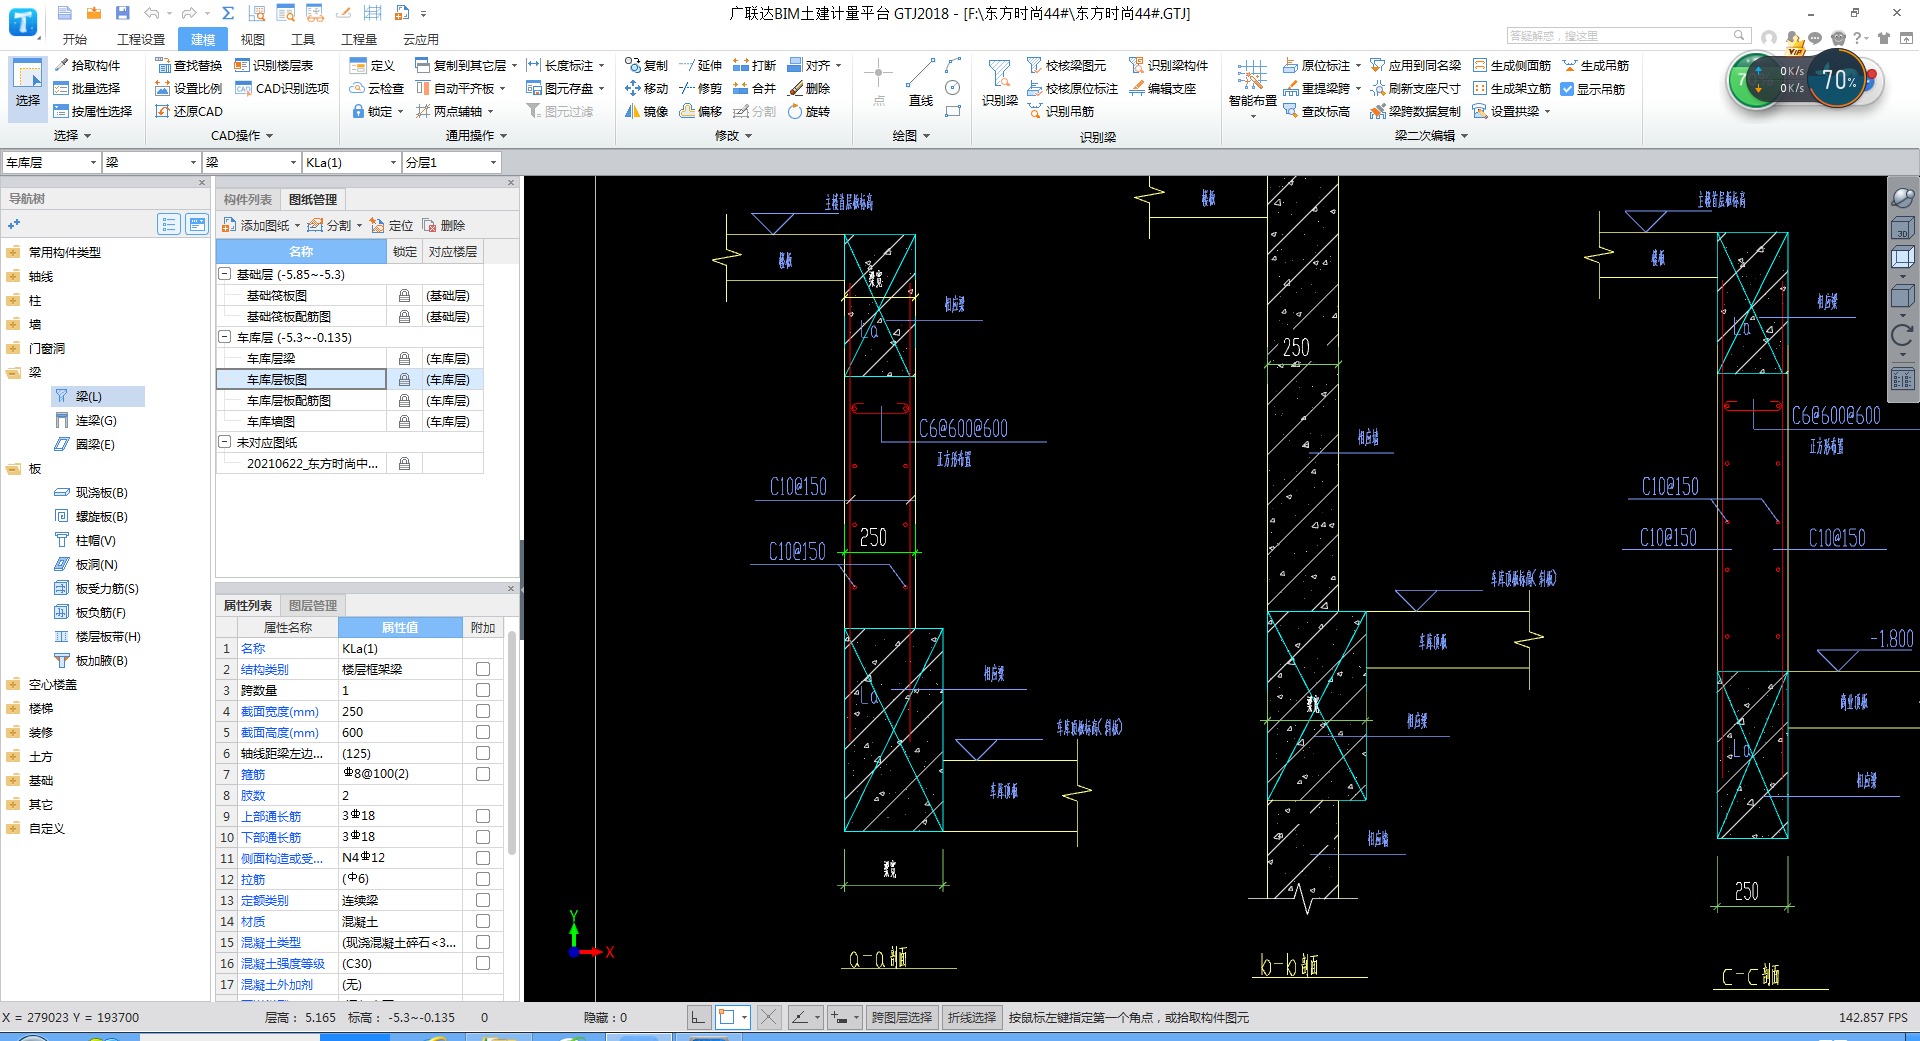Click 删除 button in drawing panel
Viewport: 1920px width, 1041px height.
(x=444, y=226)
